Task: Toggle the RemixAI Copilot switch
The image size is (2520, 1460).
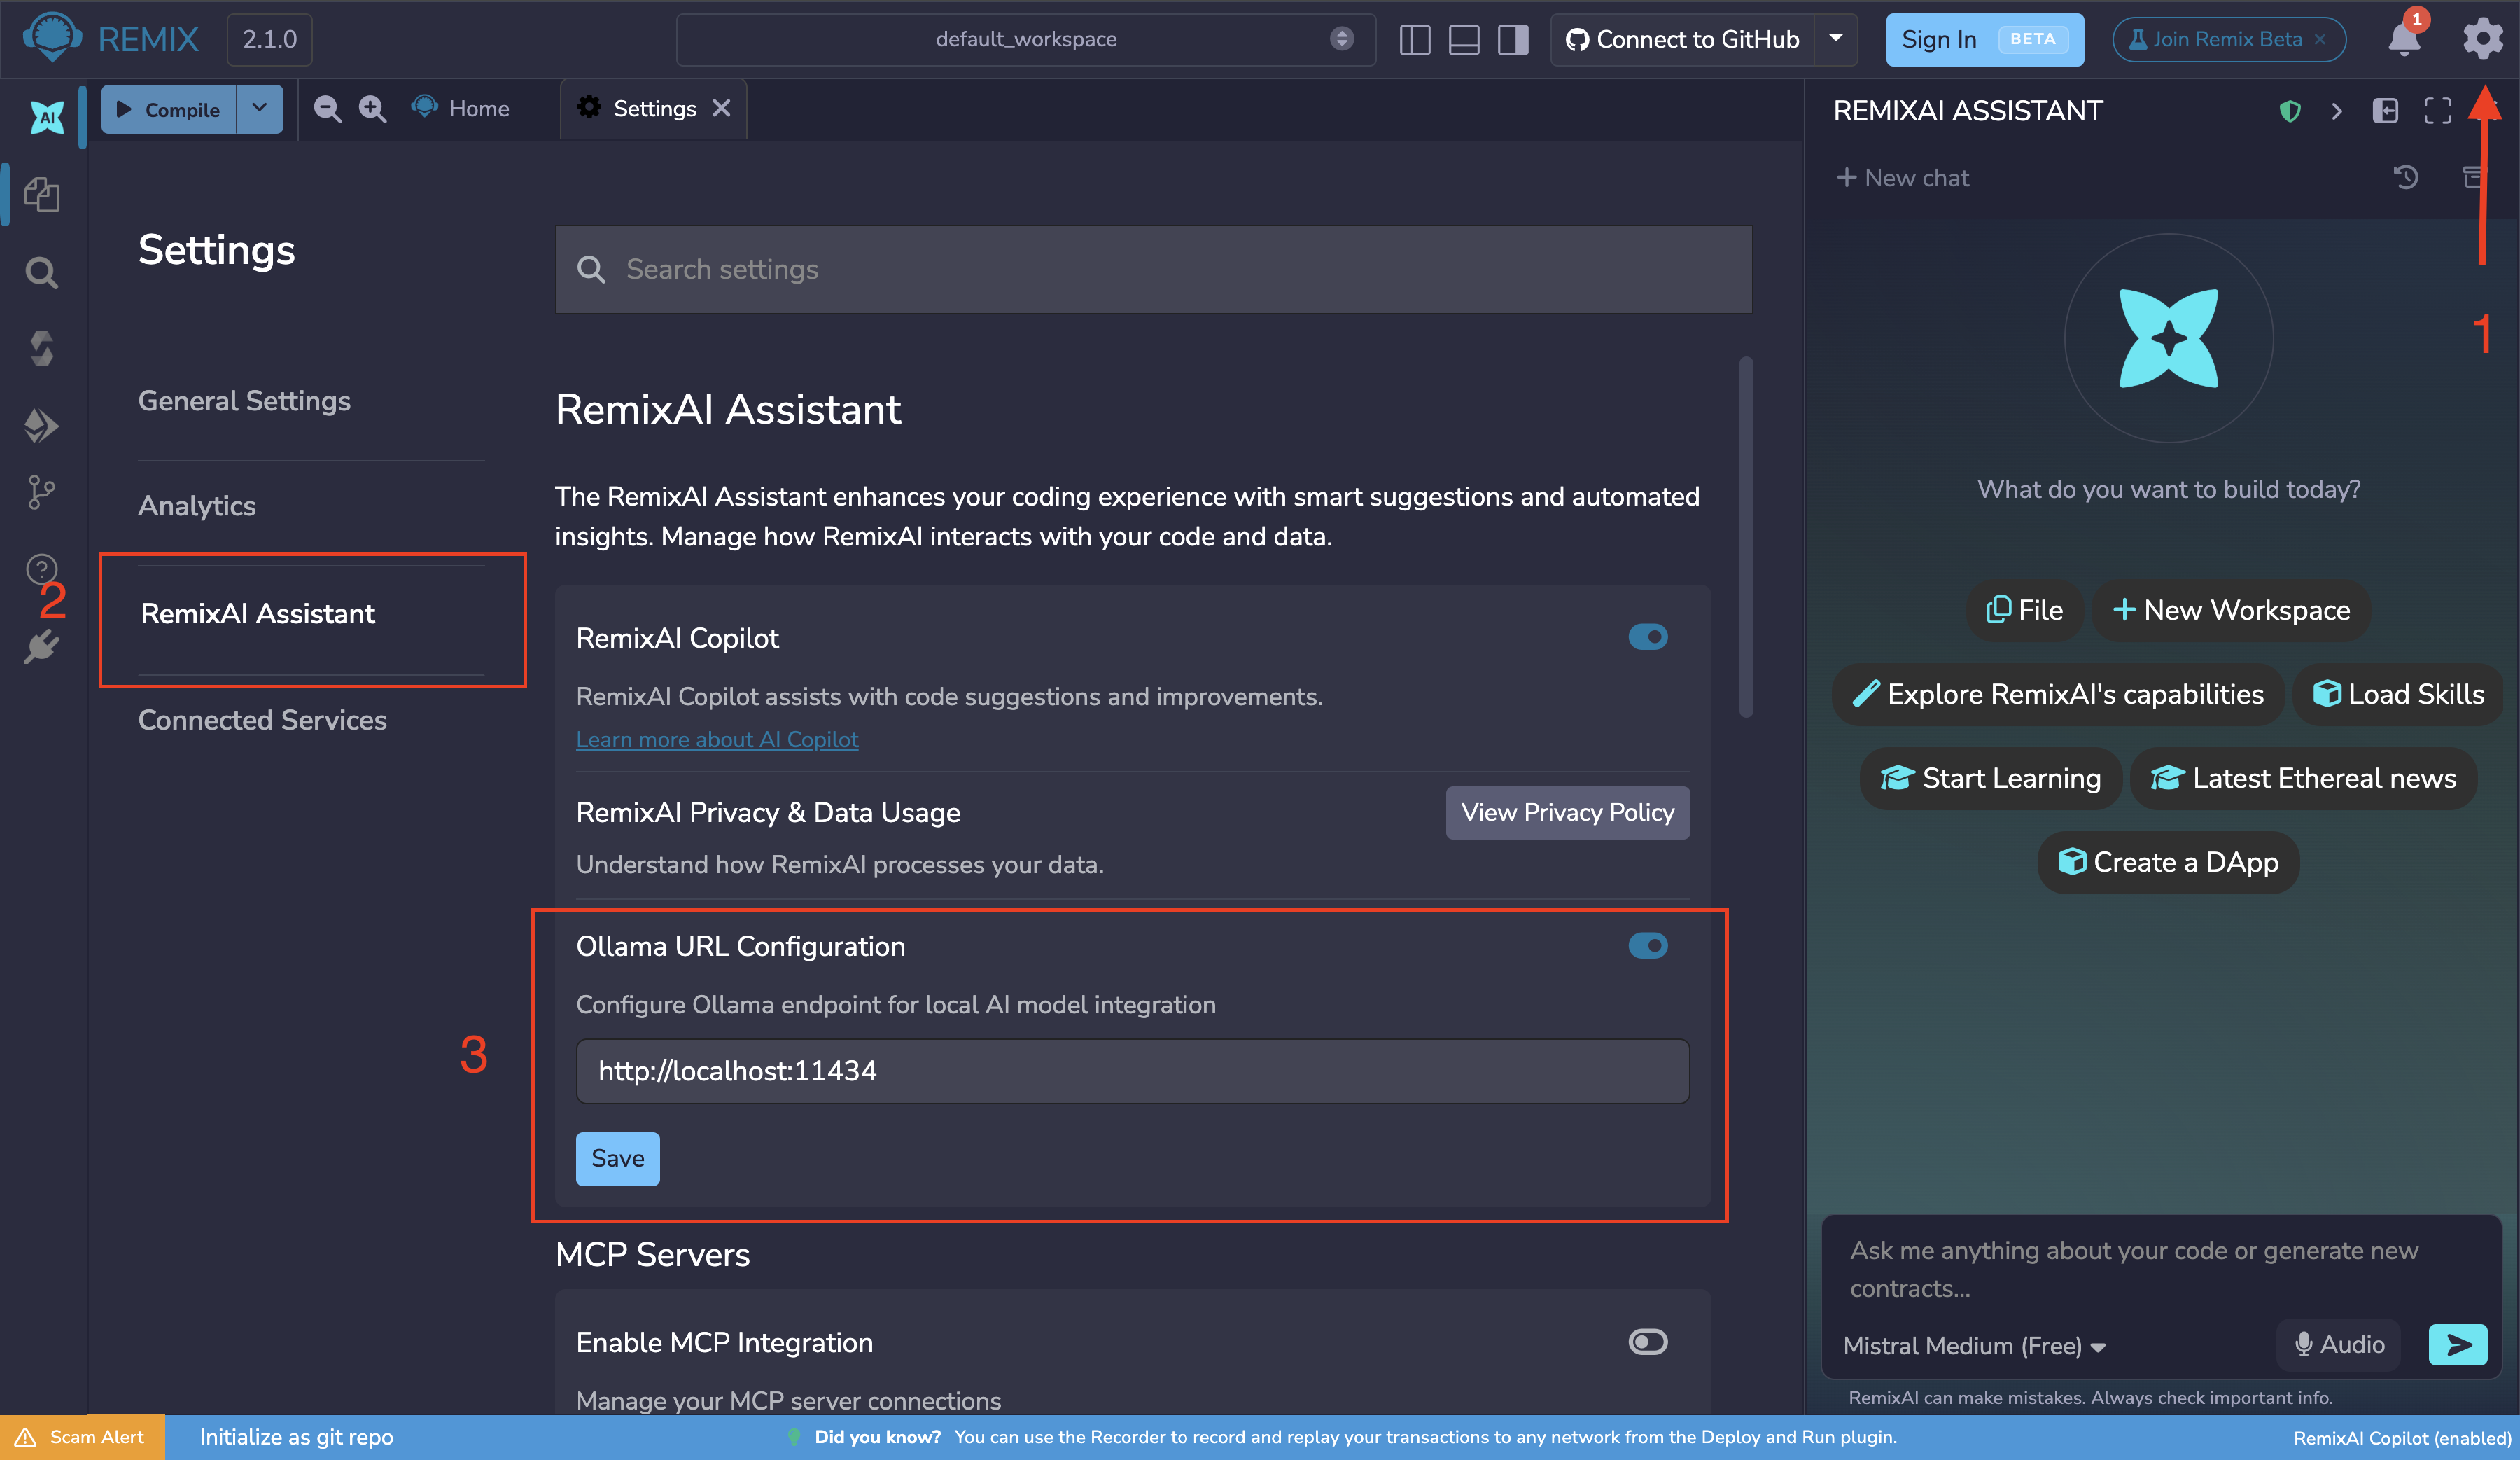Action: [x=1648, y=637]
